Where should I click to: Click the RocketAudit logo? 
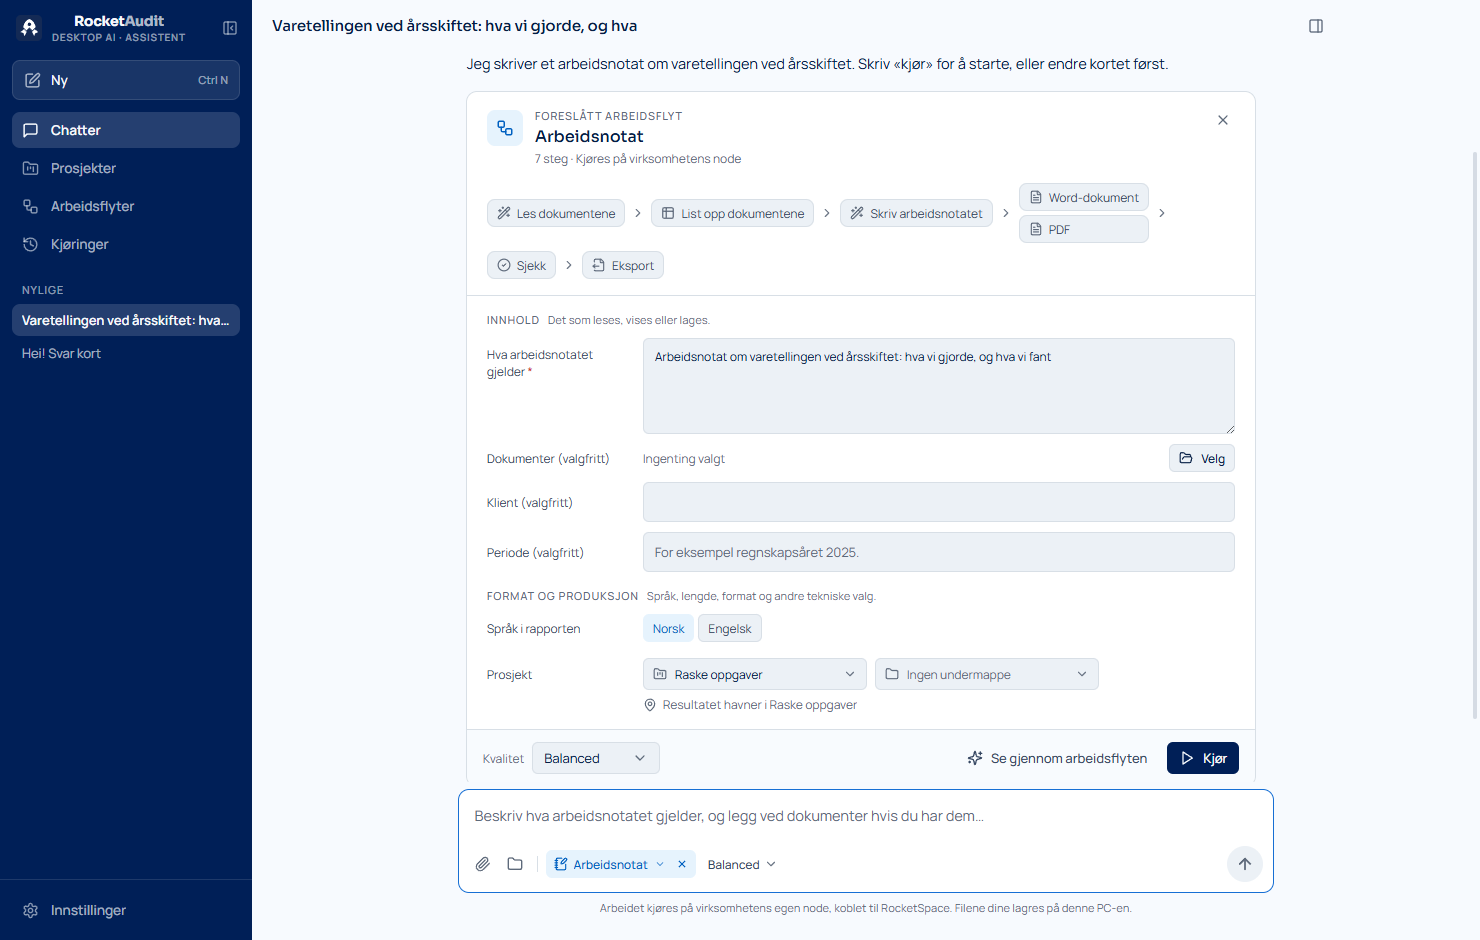coord(30,28)
